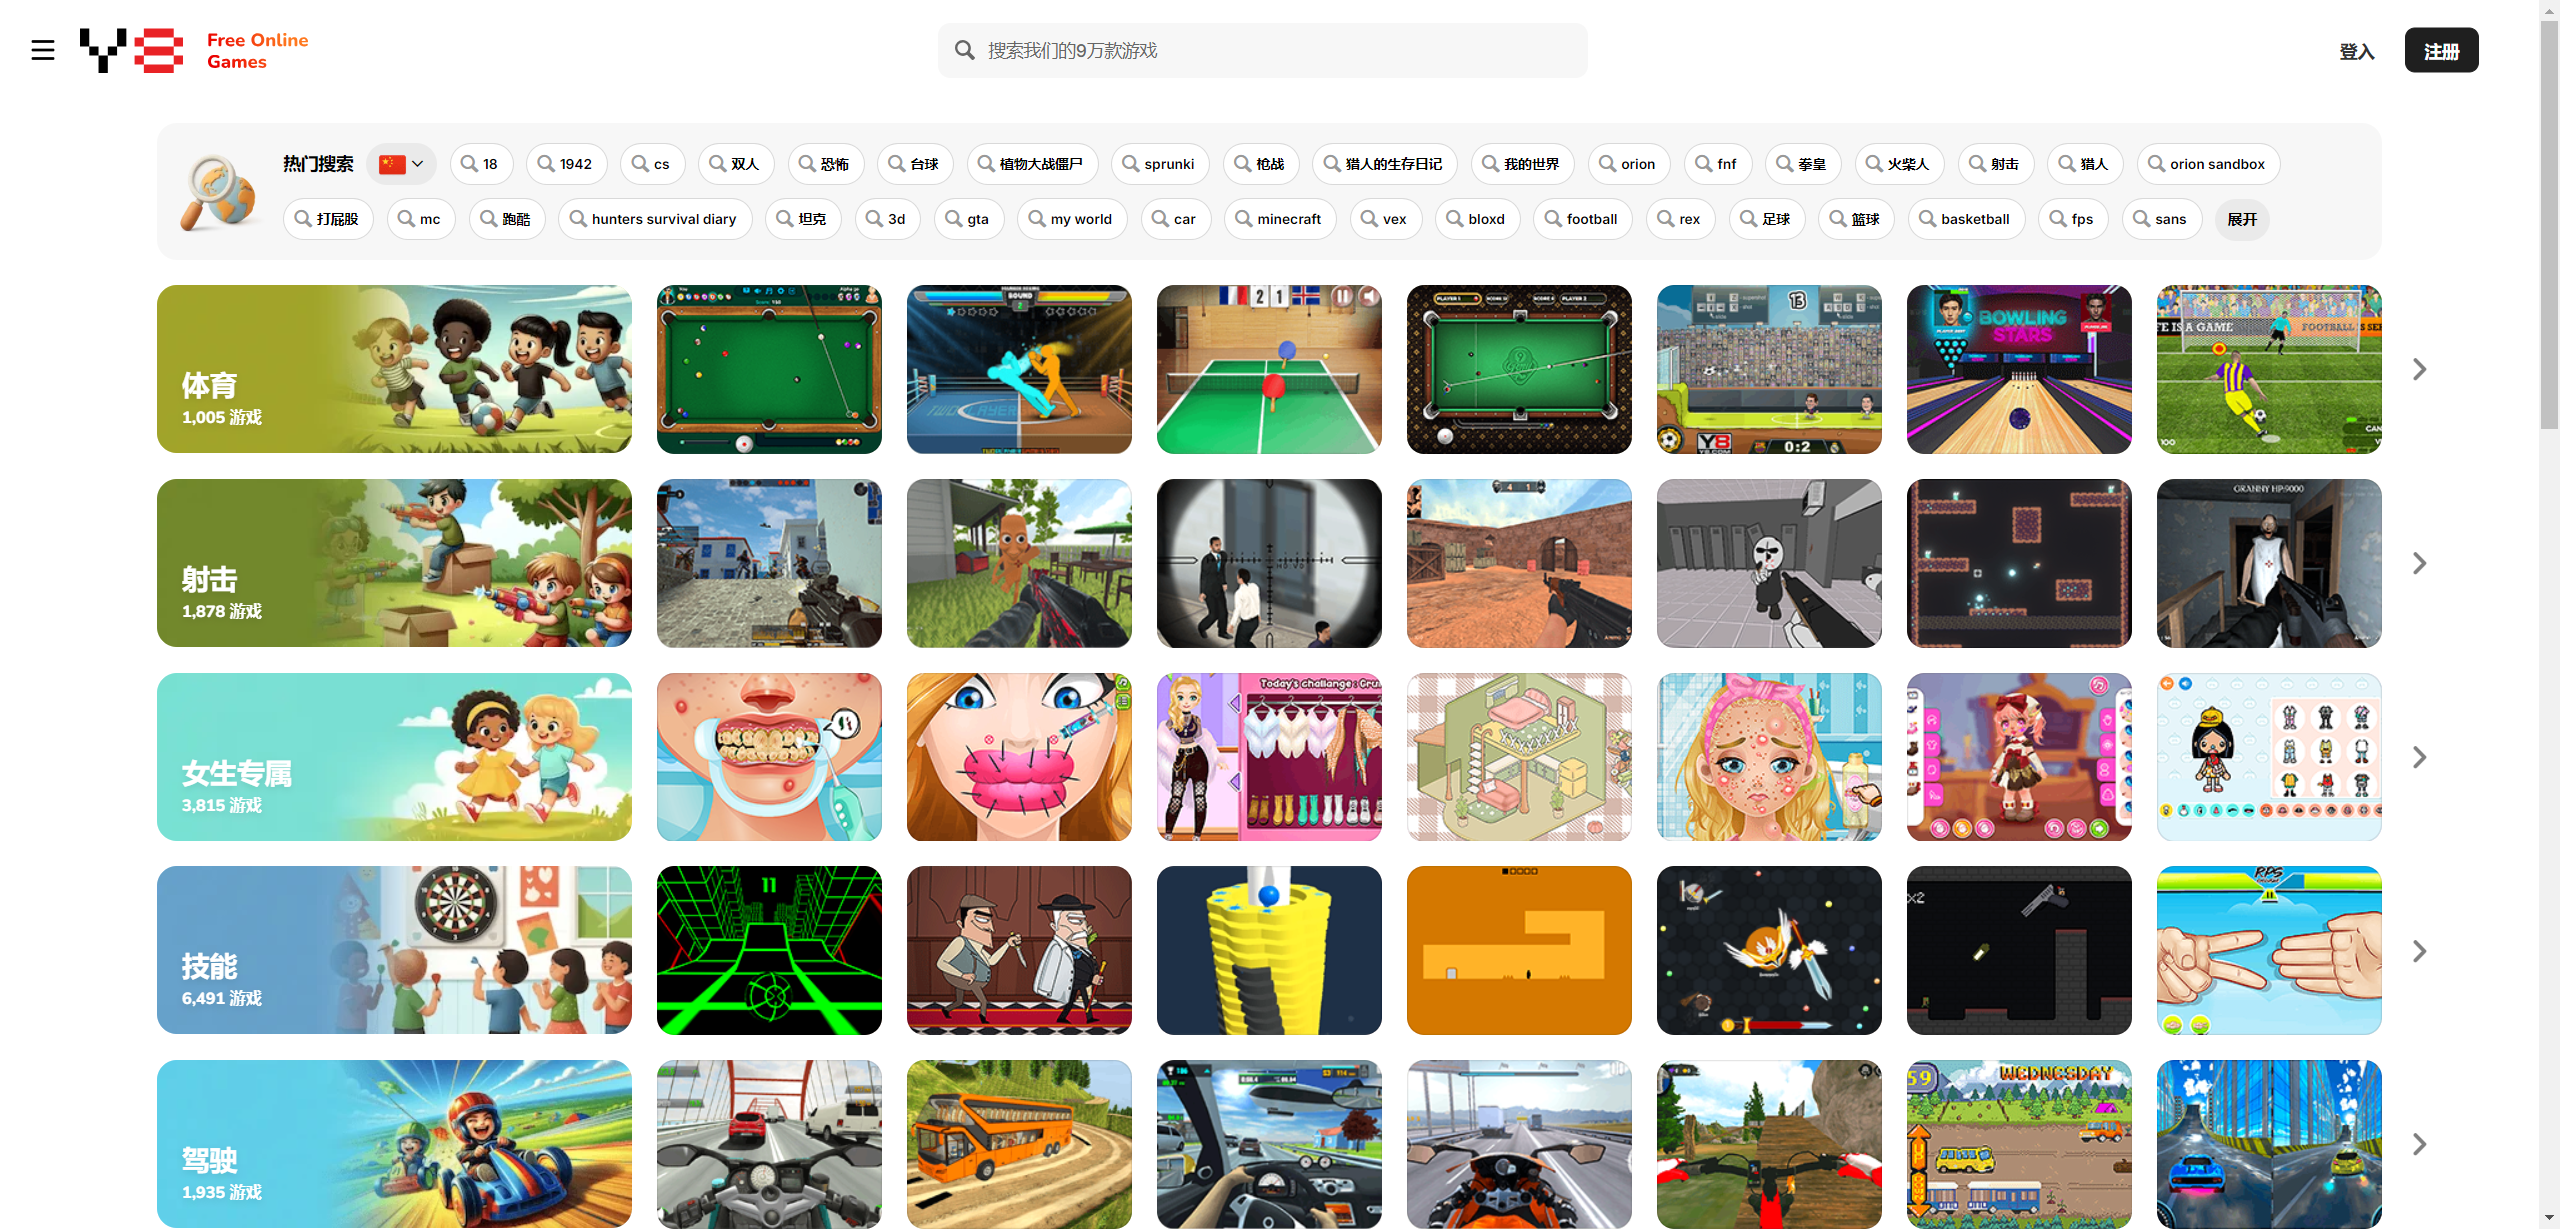Select the sprunki search tag
2560x1229 pixels.
1159,164
